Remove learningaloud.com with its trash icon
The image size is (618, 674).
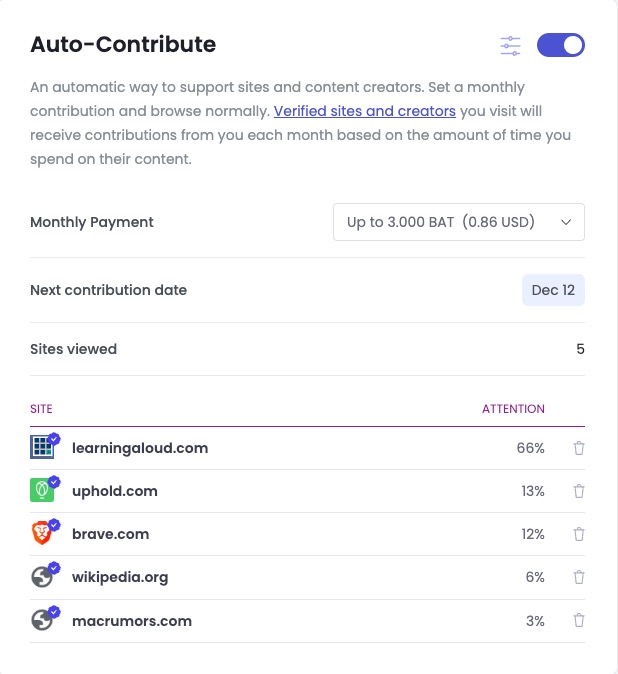(x=579, y=448)
